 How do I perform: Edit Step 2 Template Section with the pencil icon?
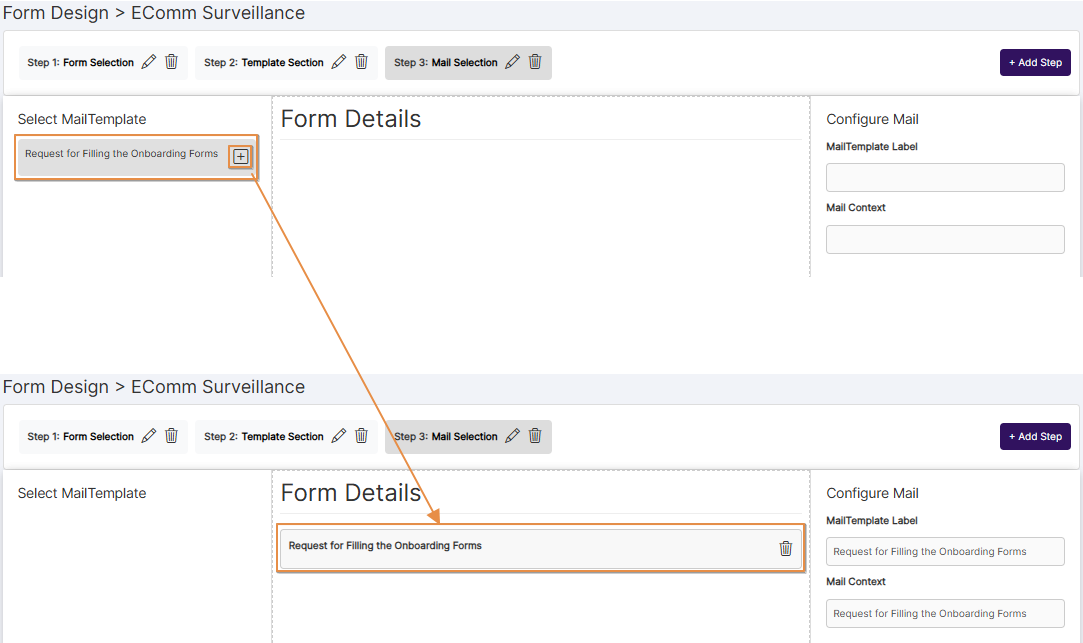pyautogui.click(x=339, y=61)
